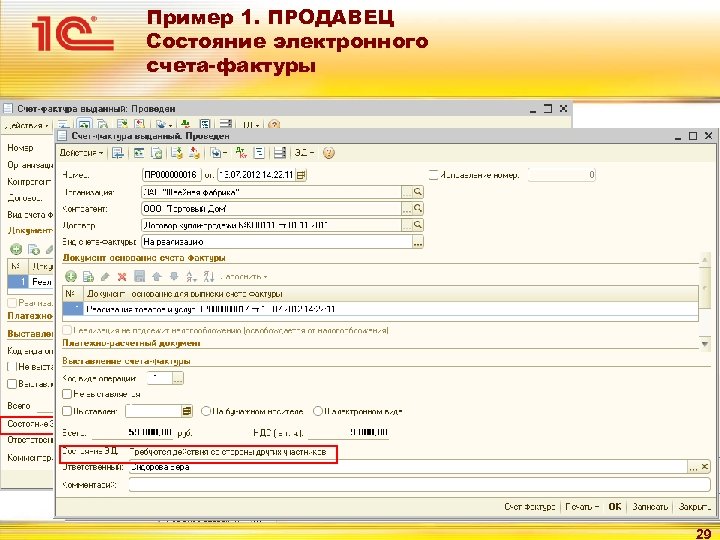
Task: Open the calendar picker beside the invoice date
Action: pos(301,175)
